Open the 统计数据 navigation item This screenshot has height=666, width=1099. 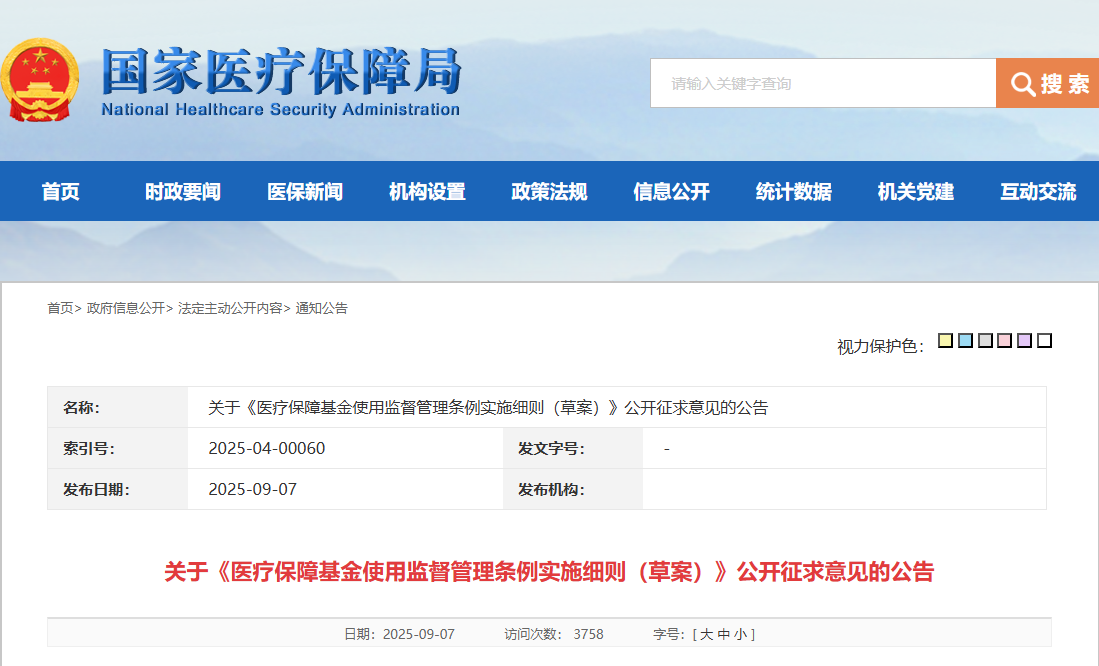(x=793, y=192)
